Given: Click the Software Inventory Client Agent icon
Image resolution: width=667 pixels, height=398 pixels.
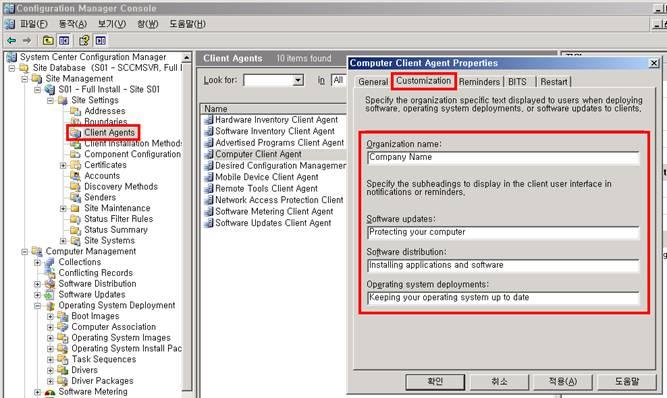Looking at the screenshot, I should [209, 131].
